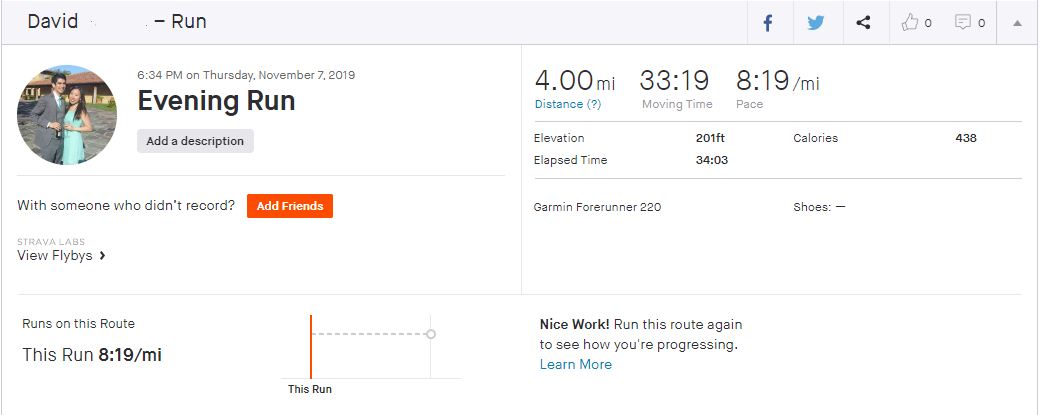Click the athlete profile photo
This screenshot has width=1040, height=415.
67,115
